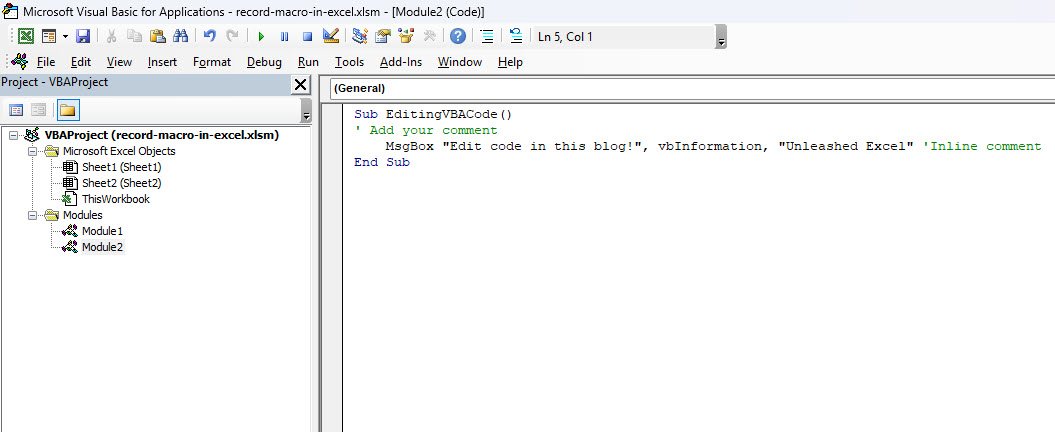Open the Properties Window icon

pos(383,36)
